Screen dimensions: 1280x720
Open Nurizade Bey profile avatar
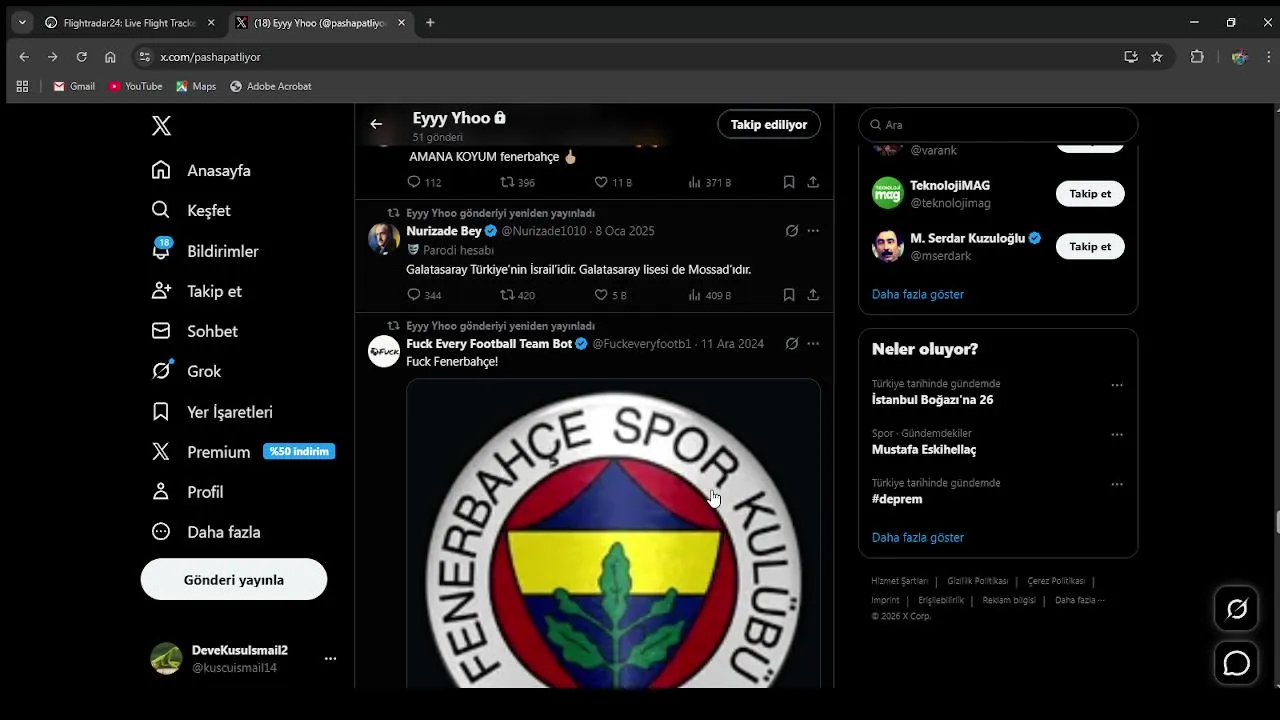coord(384,239)
